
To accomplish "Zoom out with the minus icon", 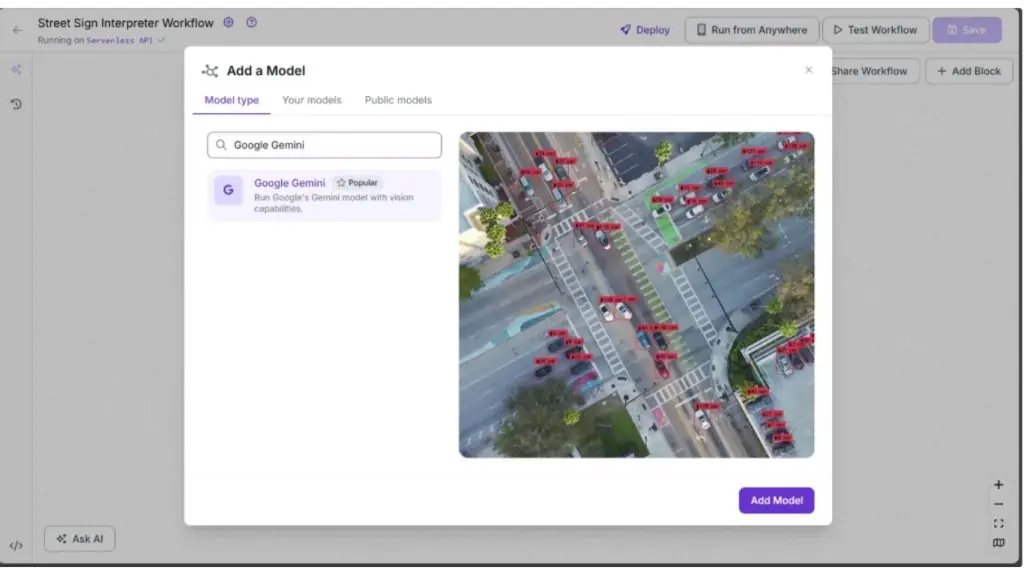I will 999,504.
